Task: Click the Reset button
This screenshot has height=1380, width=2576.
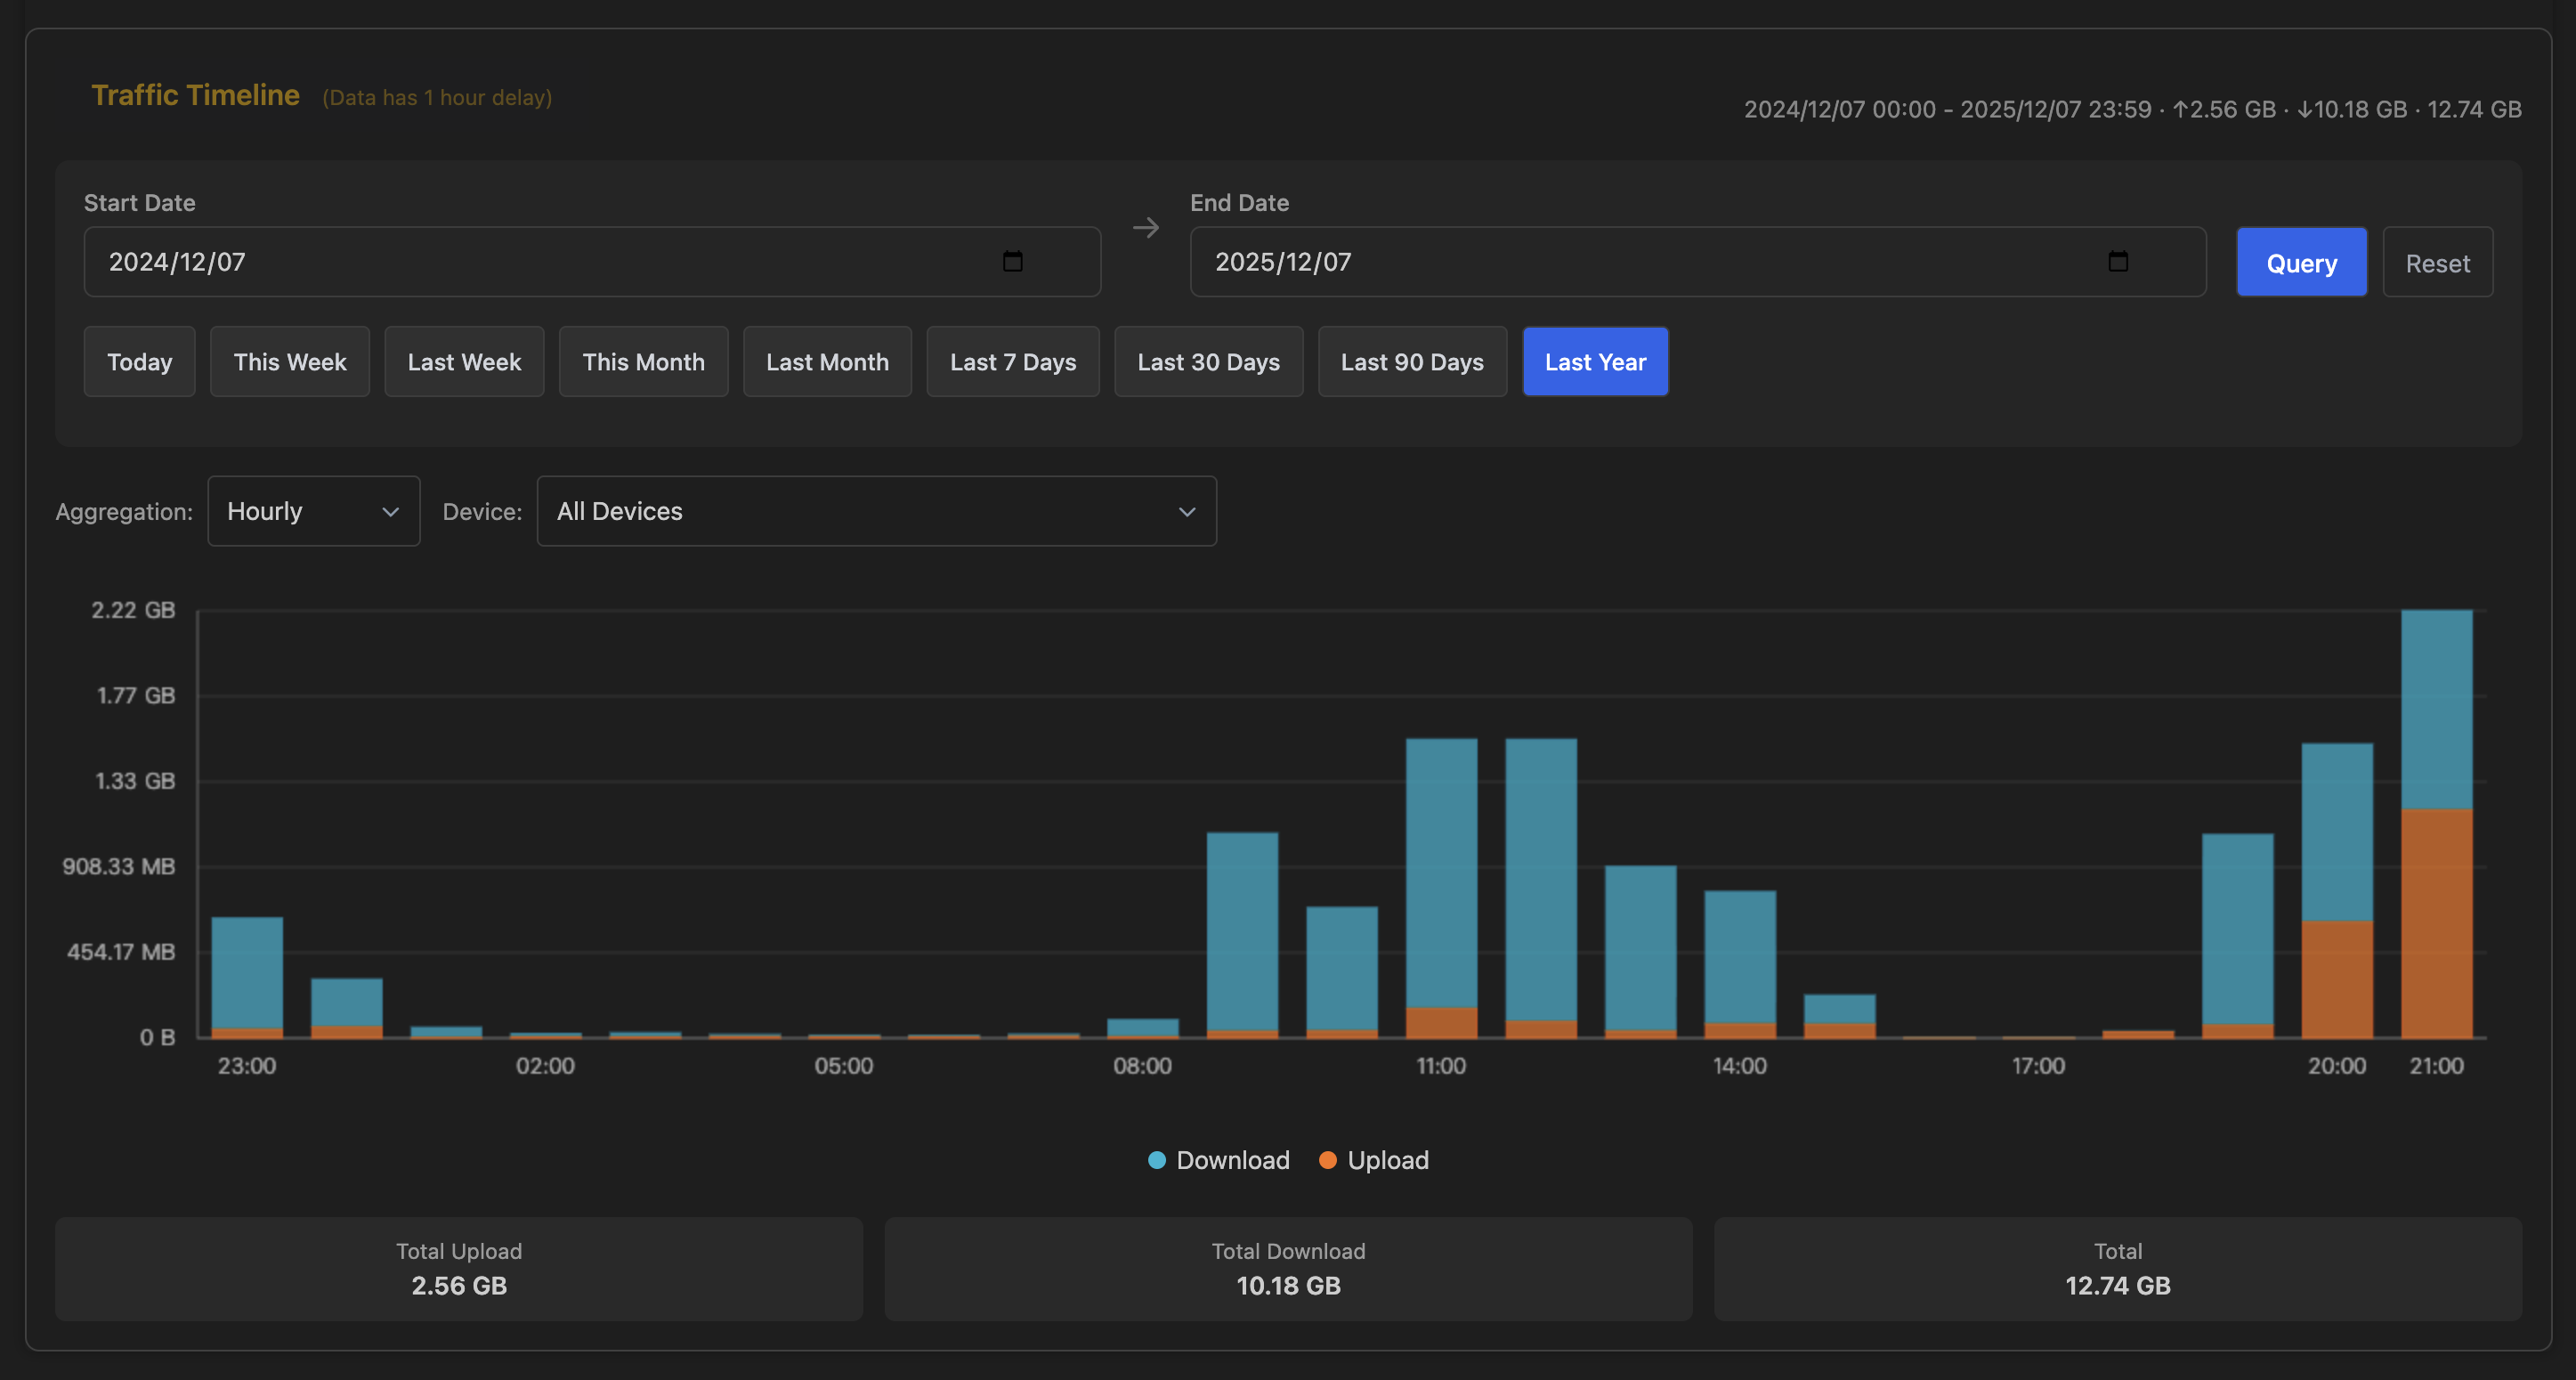Action: [x=2437, y=261]
